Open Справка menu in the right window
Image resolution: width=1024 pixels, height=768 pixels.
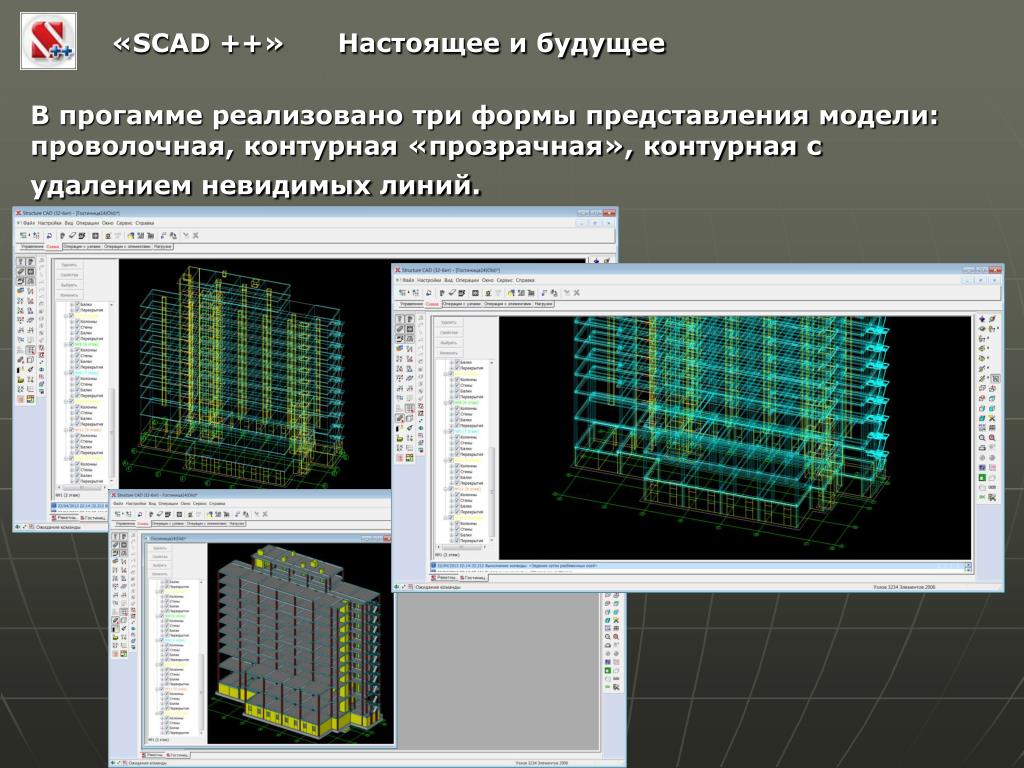point(525,280)
